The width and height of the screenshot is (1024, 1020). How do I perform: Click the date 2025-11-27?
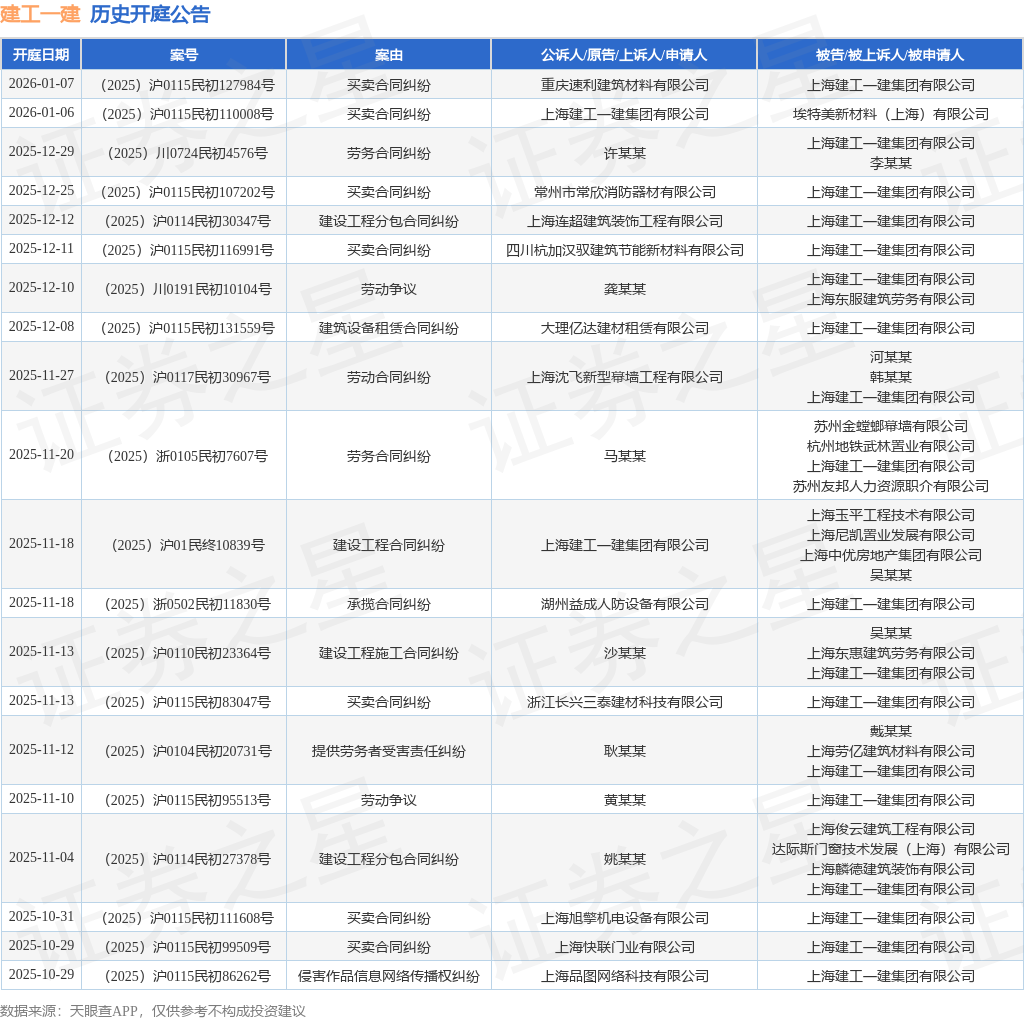pyautogui.click(x=41, y=375)
